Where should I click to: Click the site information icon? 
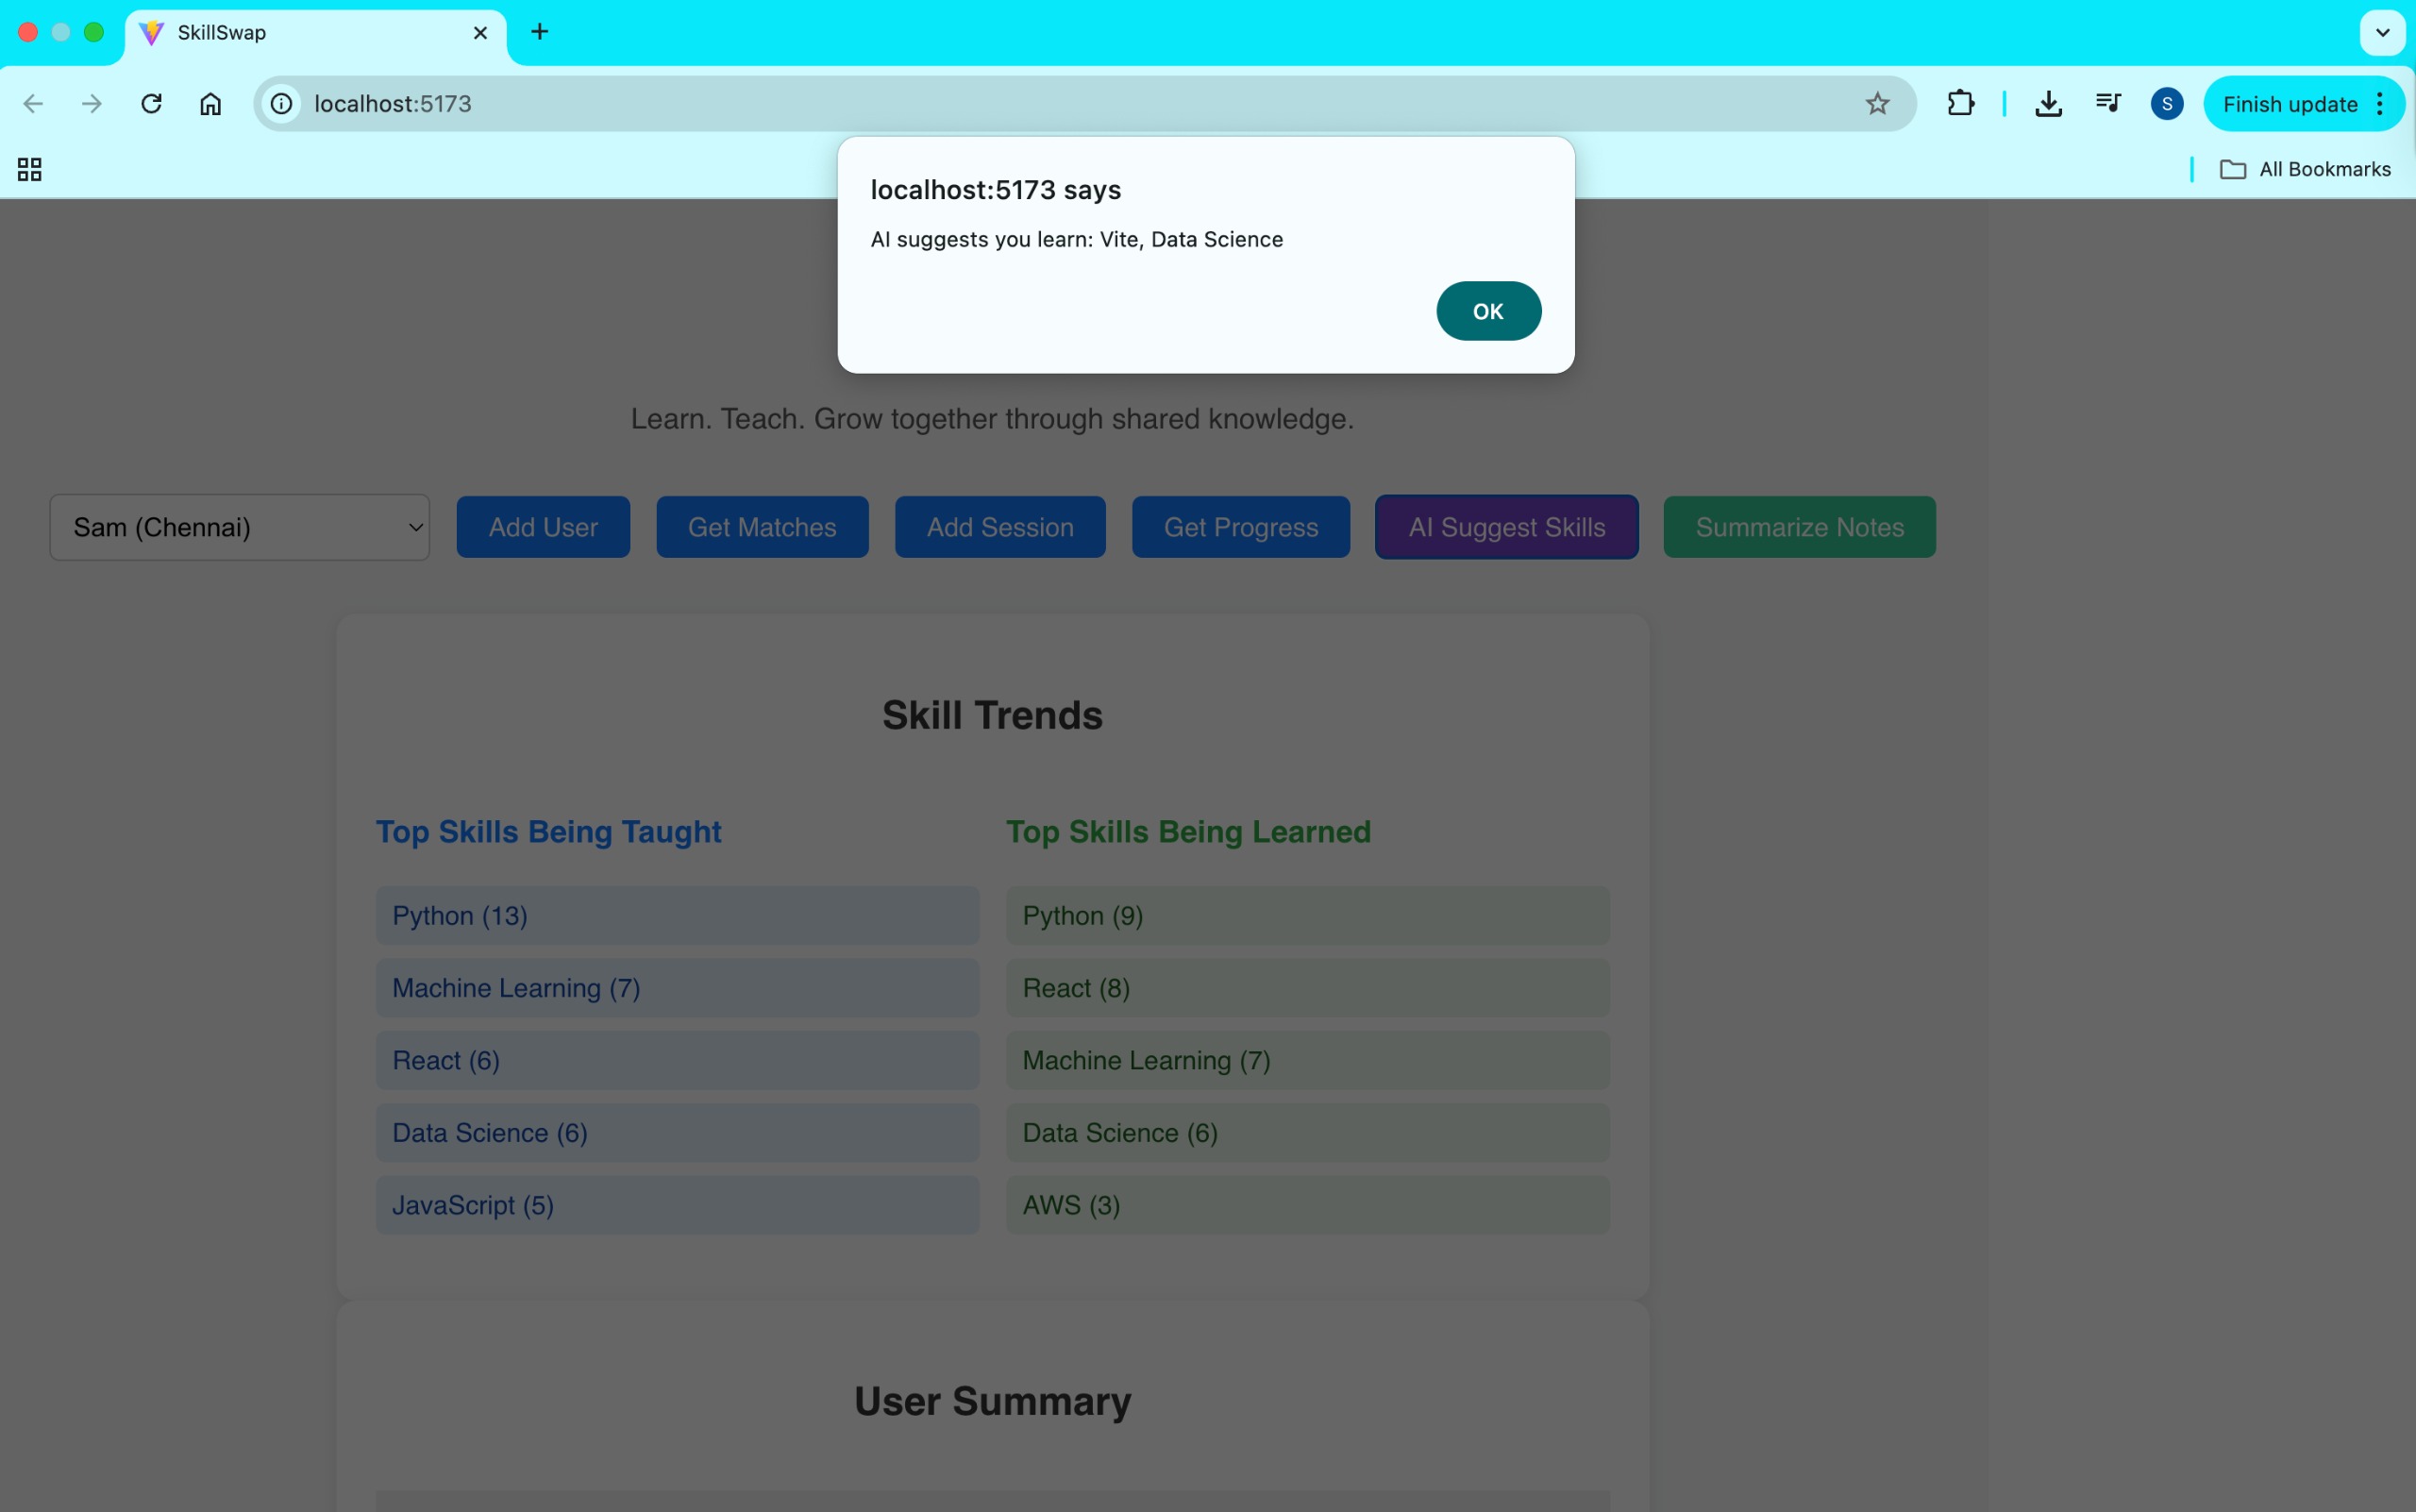click(x=282, y=104)
